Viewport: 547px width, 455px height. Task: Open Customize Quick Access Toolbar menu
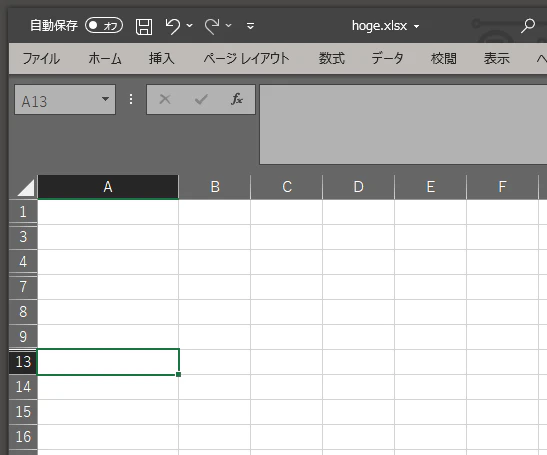point(250,26)
